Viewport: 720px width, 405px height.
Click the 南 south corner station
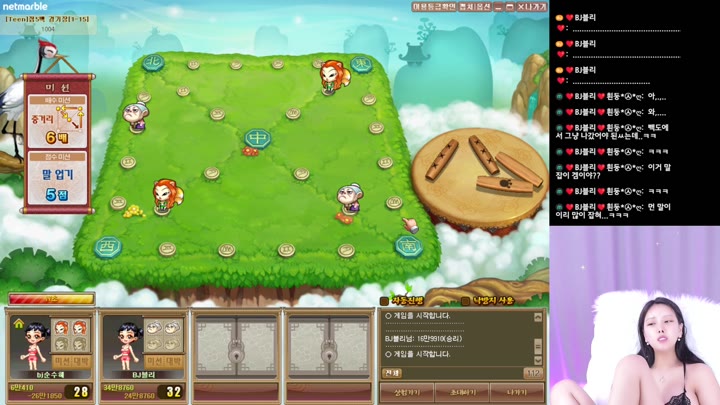pos(409,247)
